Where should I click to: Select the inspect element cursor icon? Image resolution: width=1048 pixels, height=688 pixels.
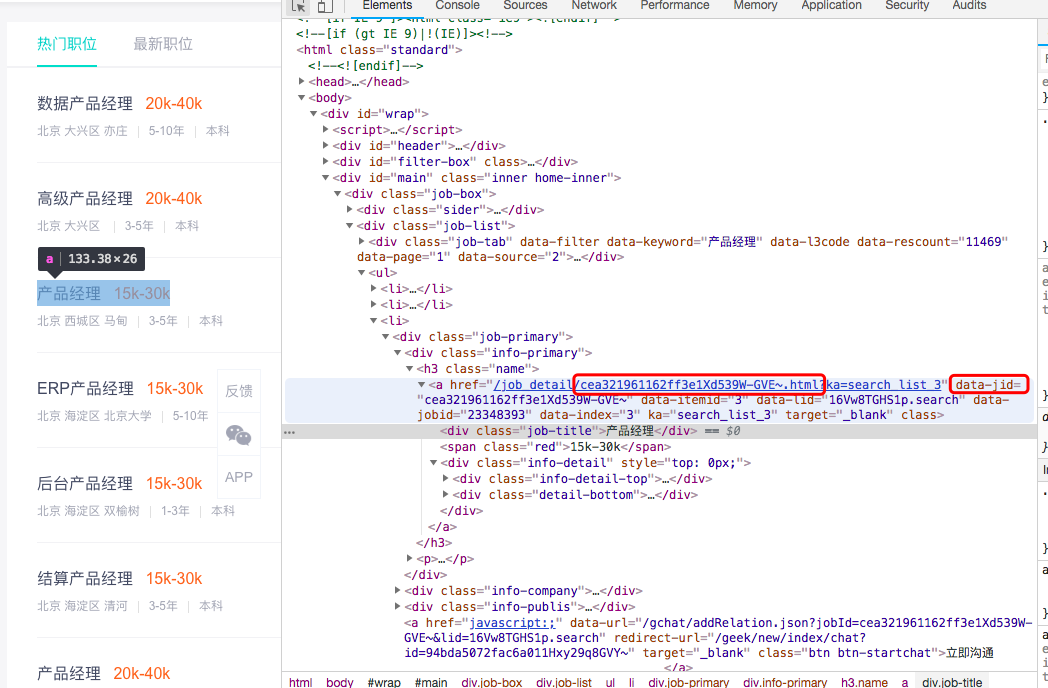point(299,6)
